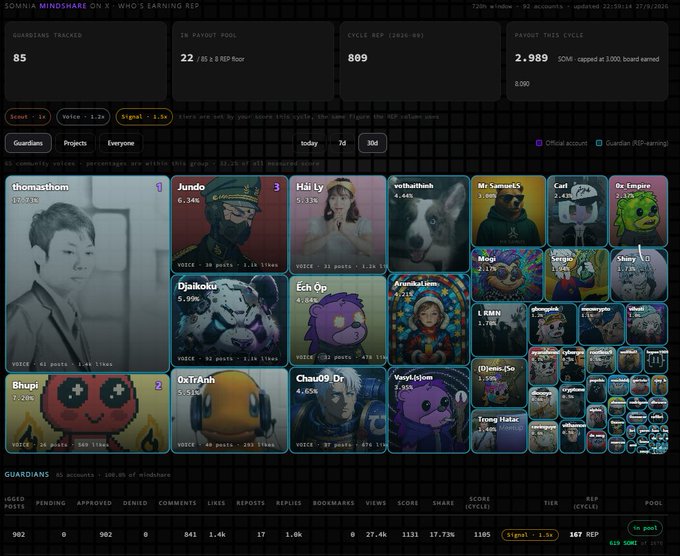The image size is (680, 556).
Task: Click the Guardians Tracked card showing 85
Action: 85,61
